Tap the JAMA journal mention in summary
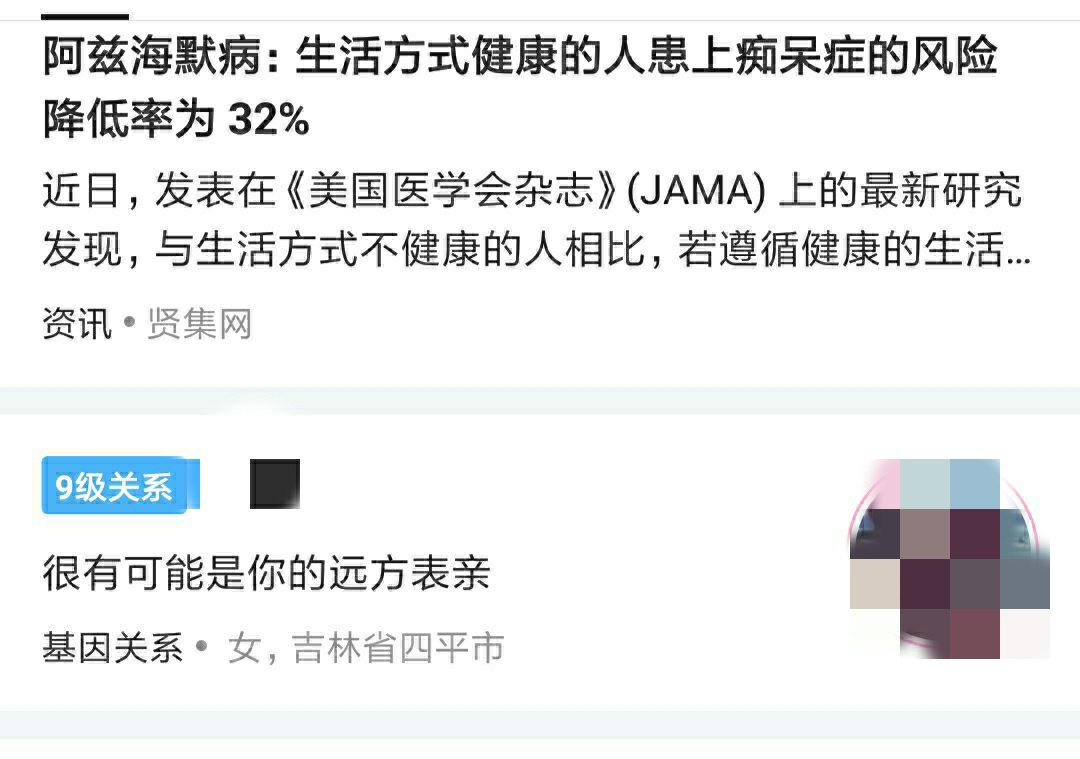 coord(696,191)
